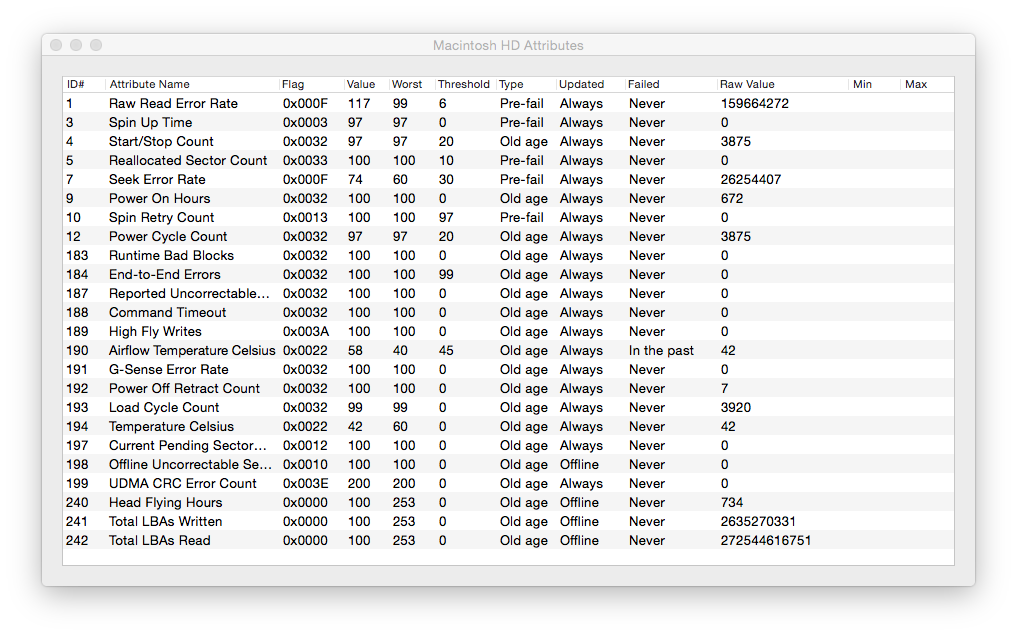1017x636 pixels.
Task: Select the Power Off Retract Count row
Action: point(508,388)
